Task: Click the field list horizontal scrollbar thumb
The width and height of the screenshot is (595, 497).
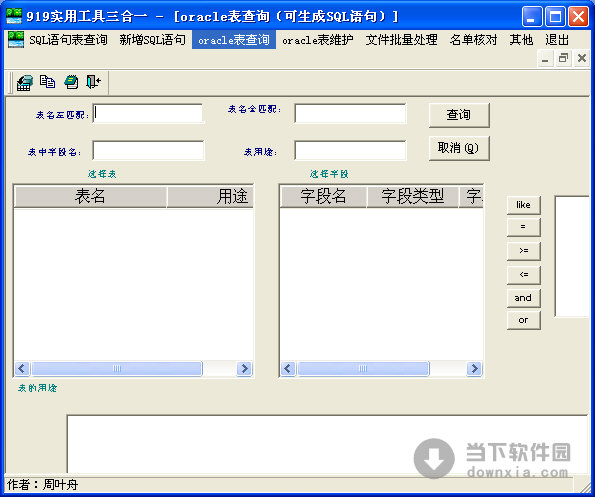Action: pyautogui.click(x=363, y=368)
